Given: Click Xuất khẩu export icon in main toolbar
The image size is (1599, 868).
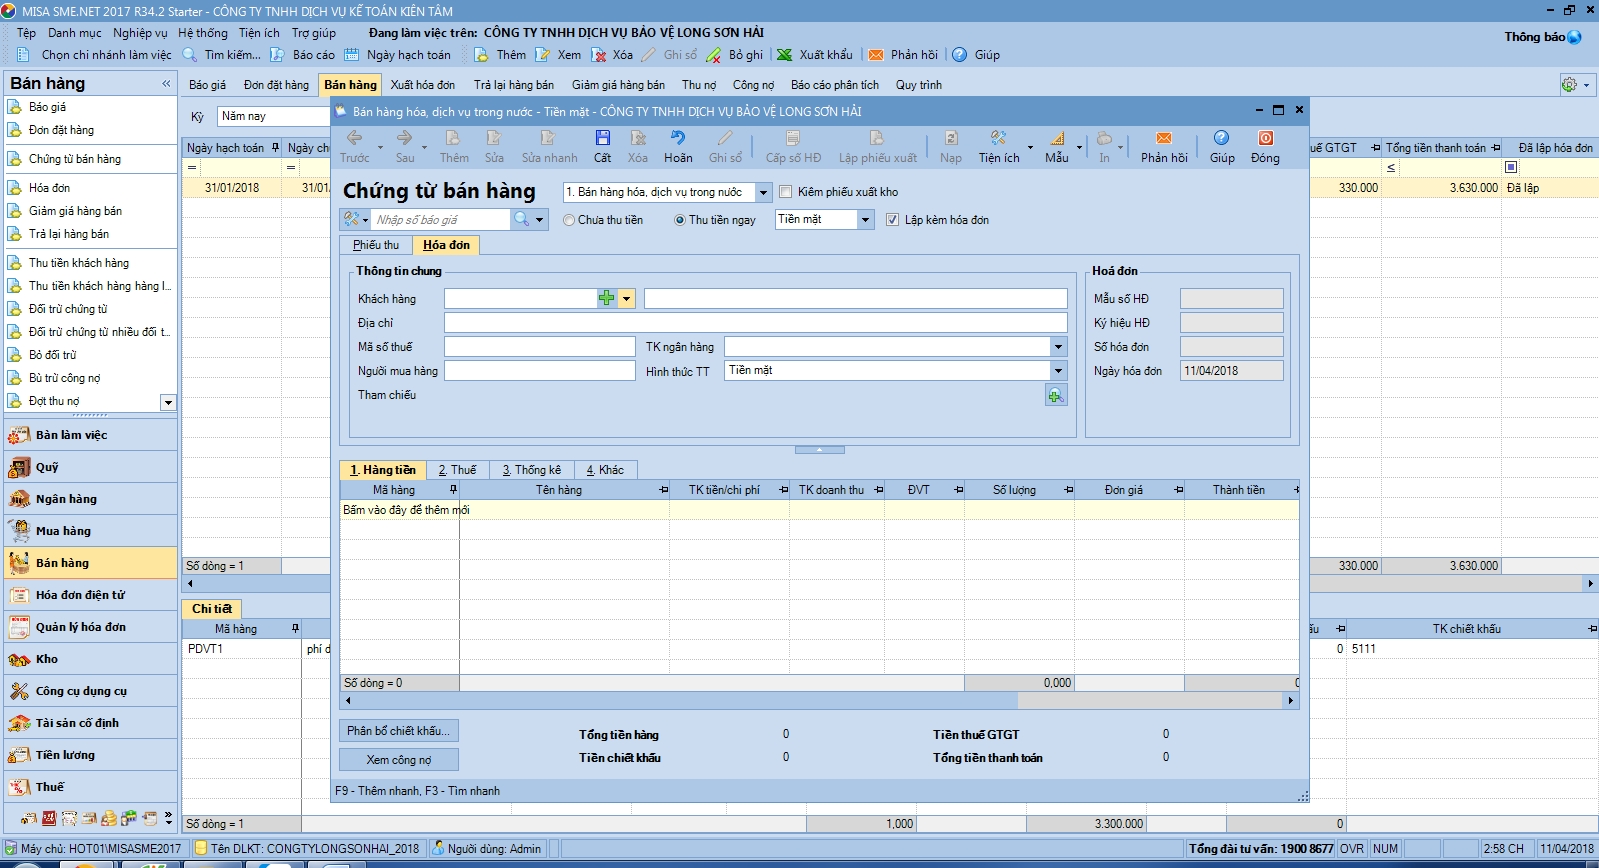Looking at the screenshot, I should [x=785, y=55].
